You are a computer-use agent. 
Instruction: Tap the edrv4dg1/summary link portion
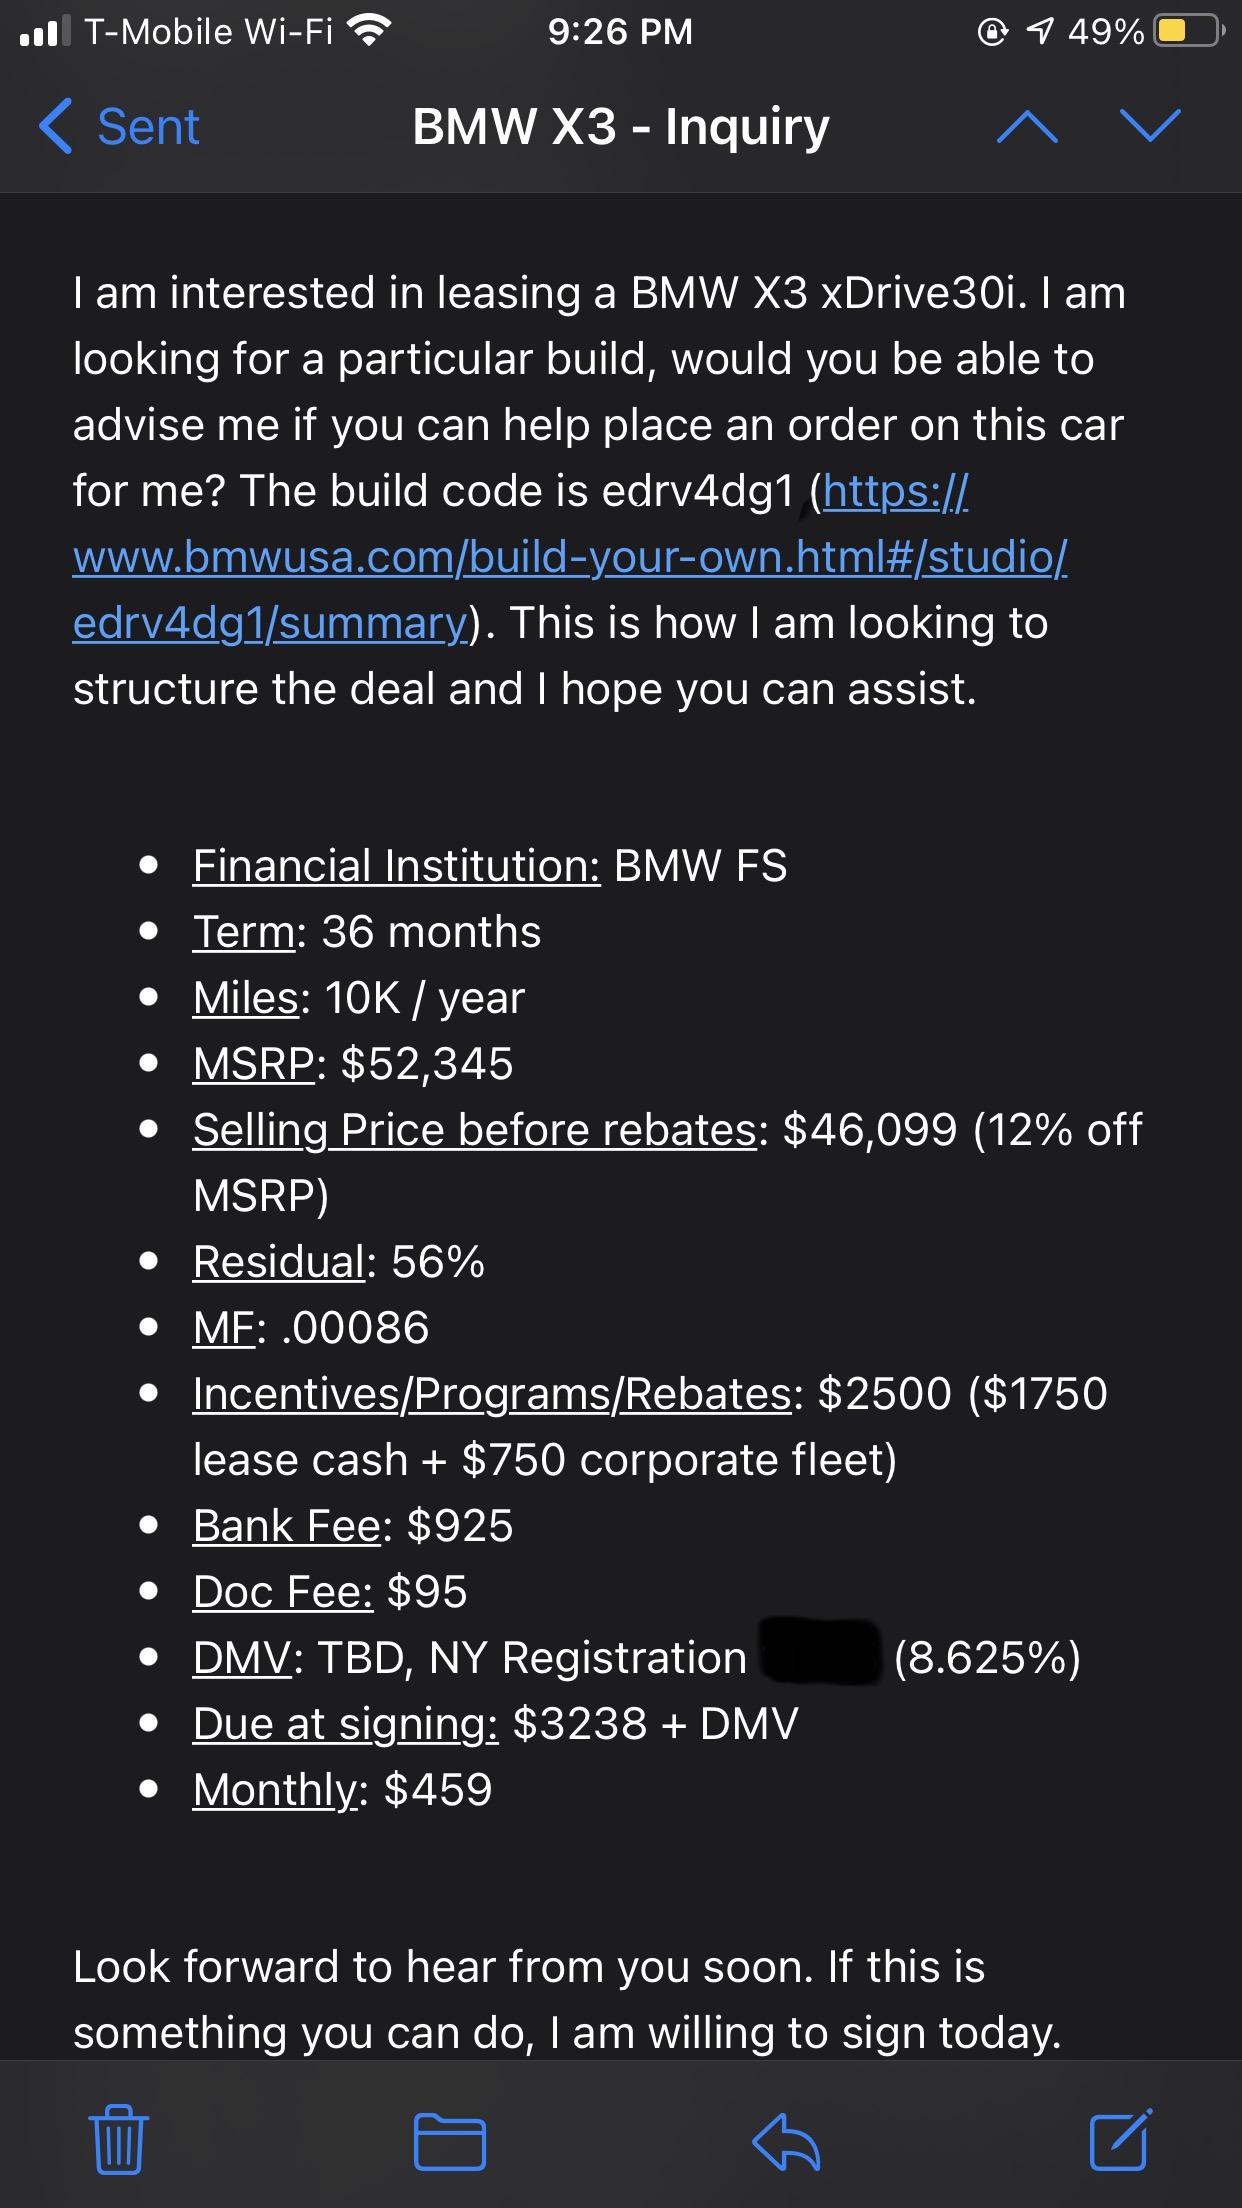point(270,623)
